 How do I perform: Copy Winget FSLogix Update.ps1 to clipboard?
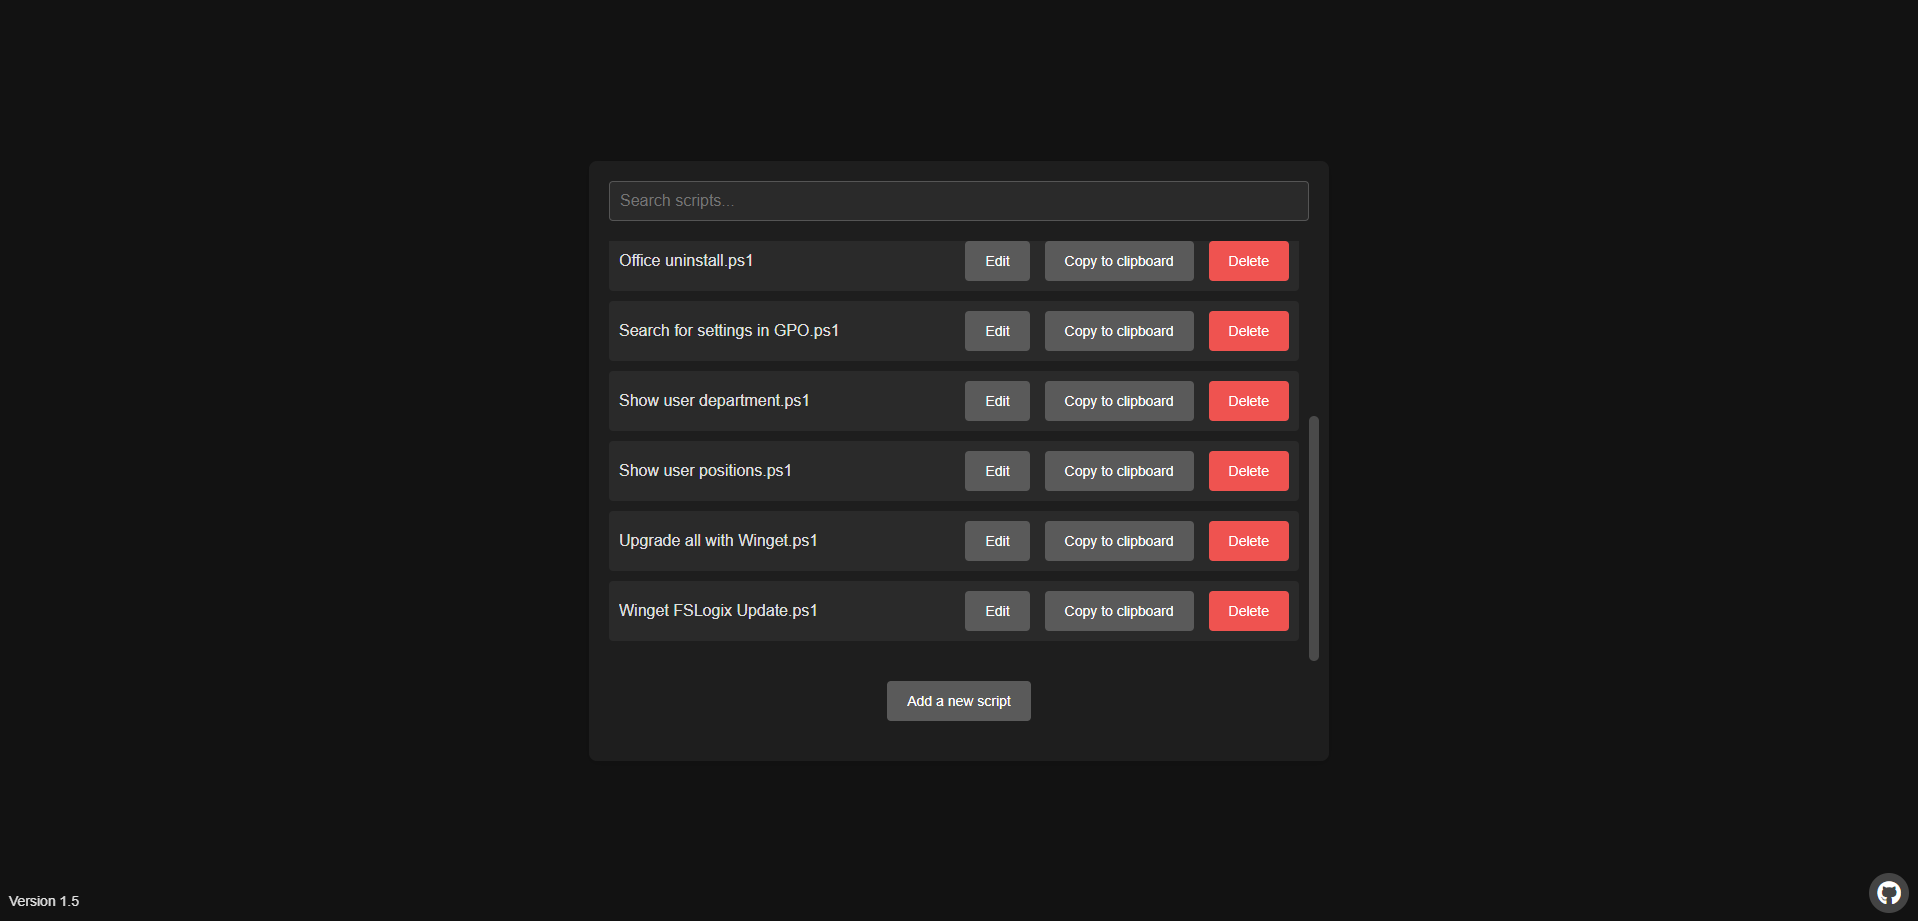pos(1118,611)
